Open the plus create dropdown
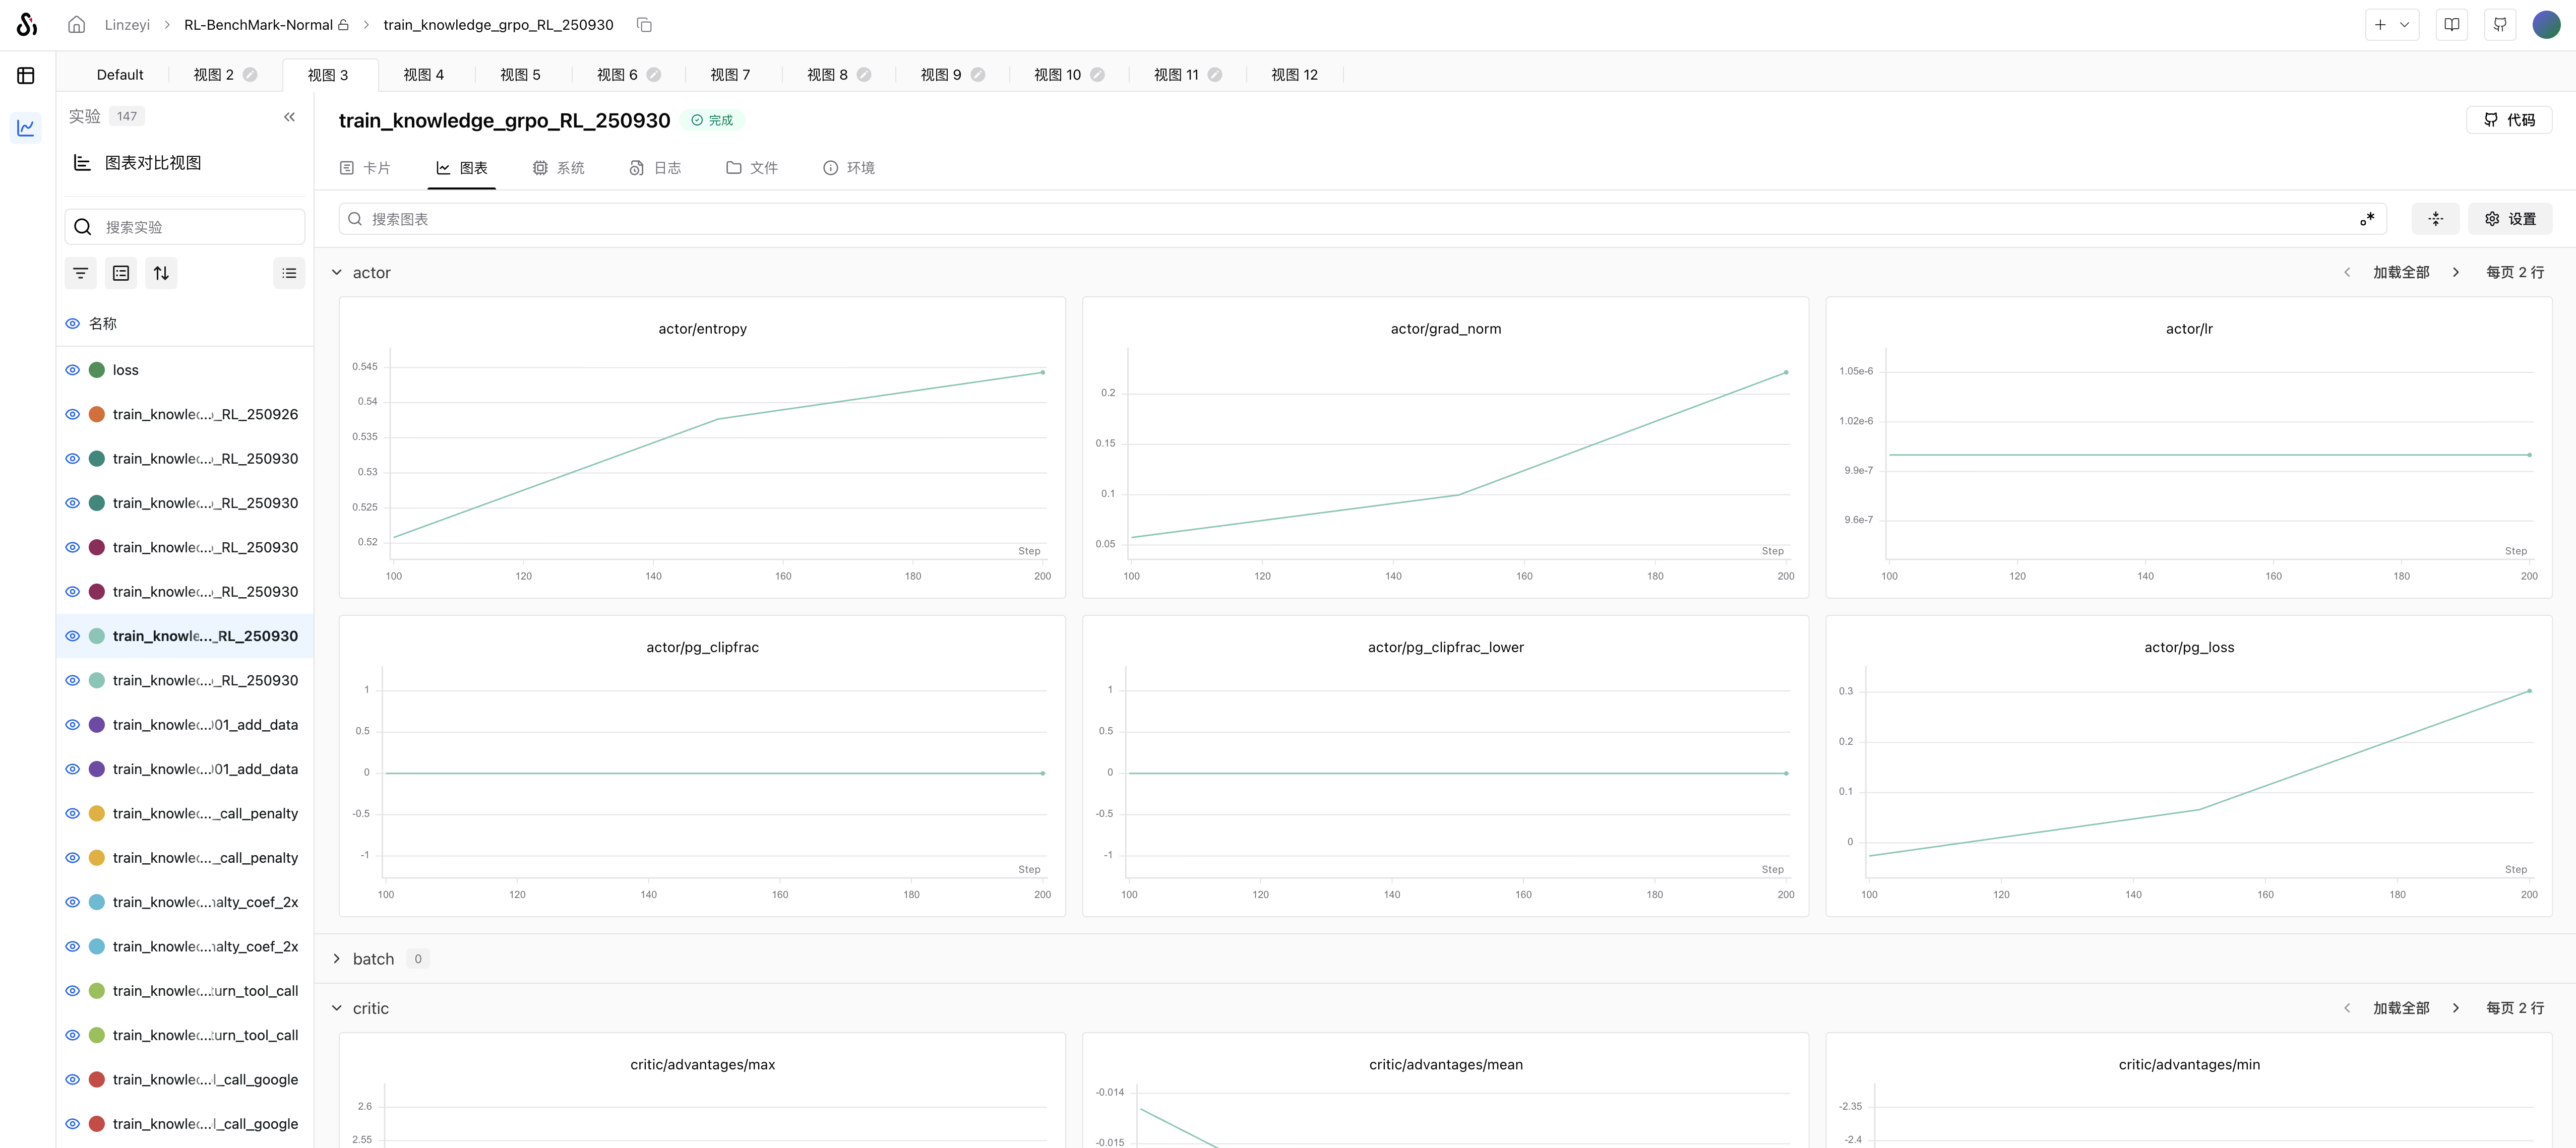 (x=2392, y=25)
